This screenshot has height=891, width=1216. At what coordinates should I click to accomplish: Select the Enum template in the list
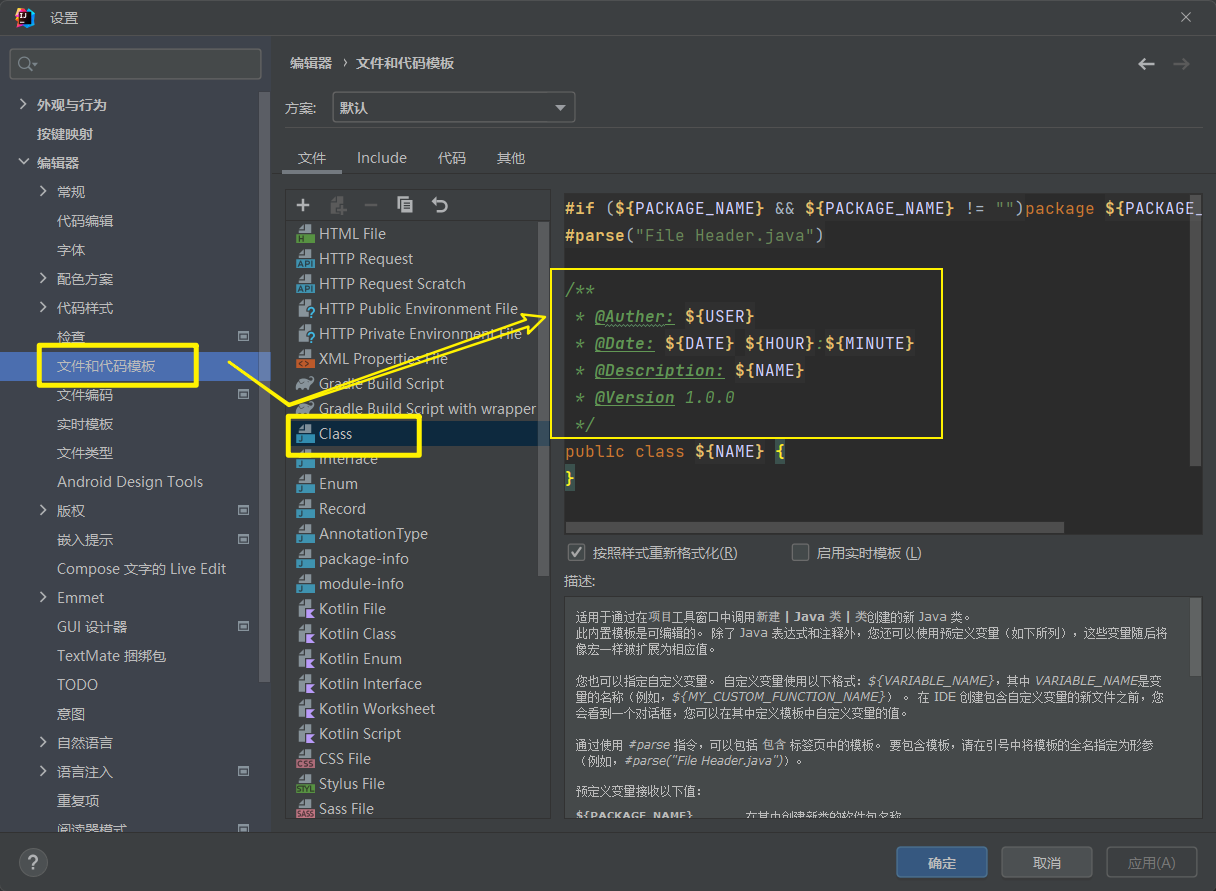[338, 484]
